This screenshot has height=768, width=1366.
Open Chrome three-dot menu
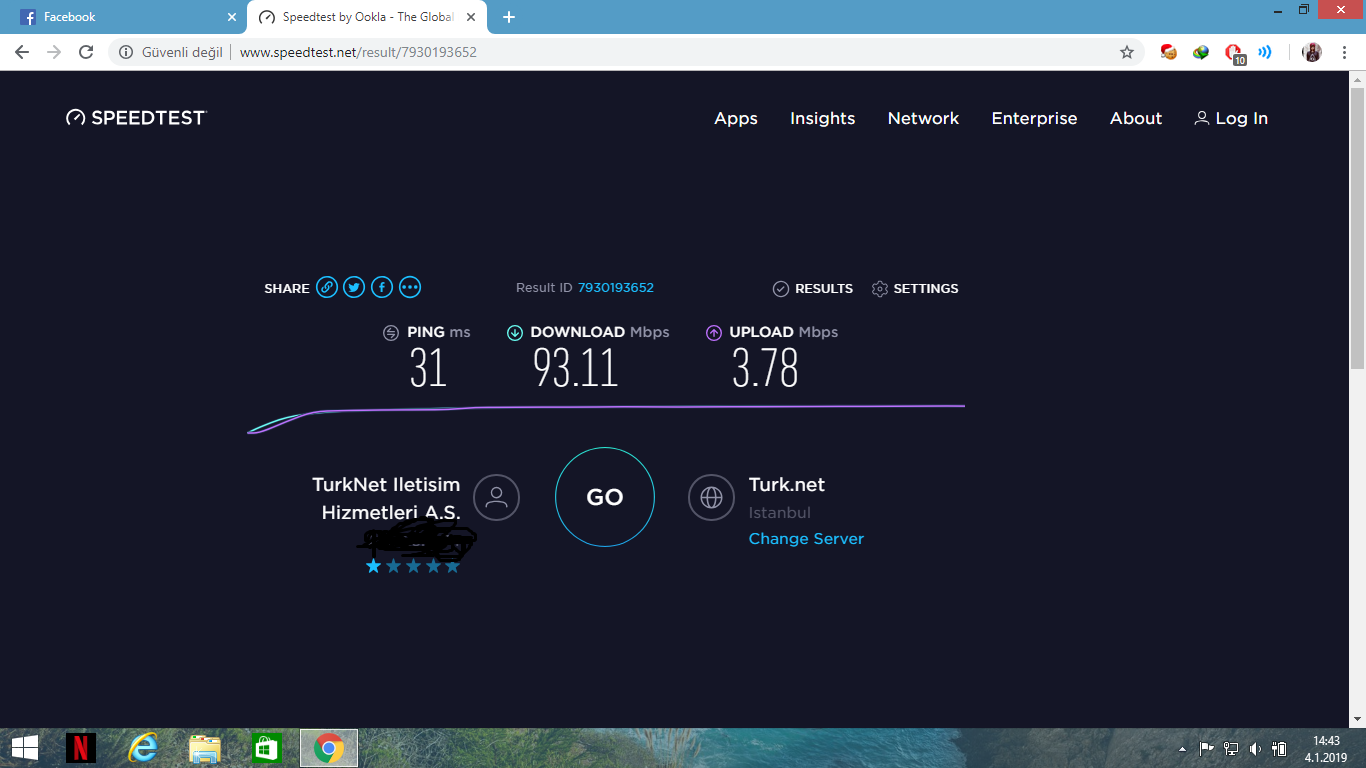[1345, 52]
